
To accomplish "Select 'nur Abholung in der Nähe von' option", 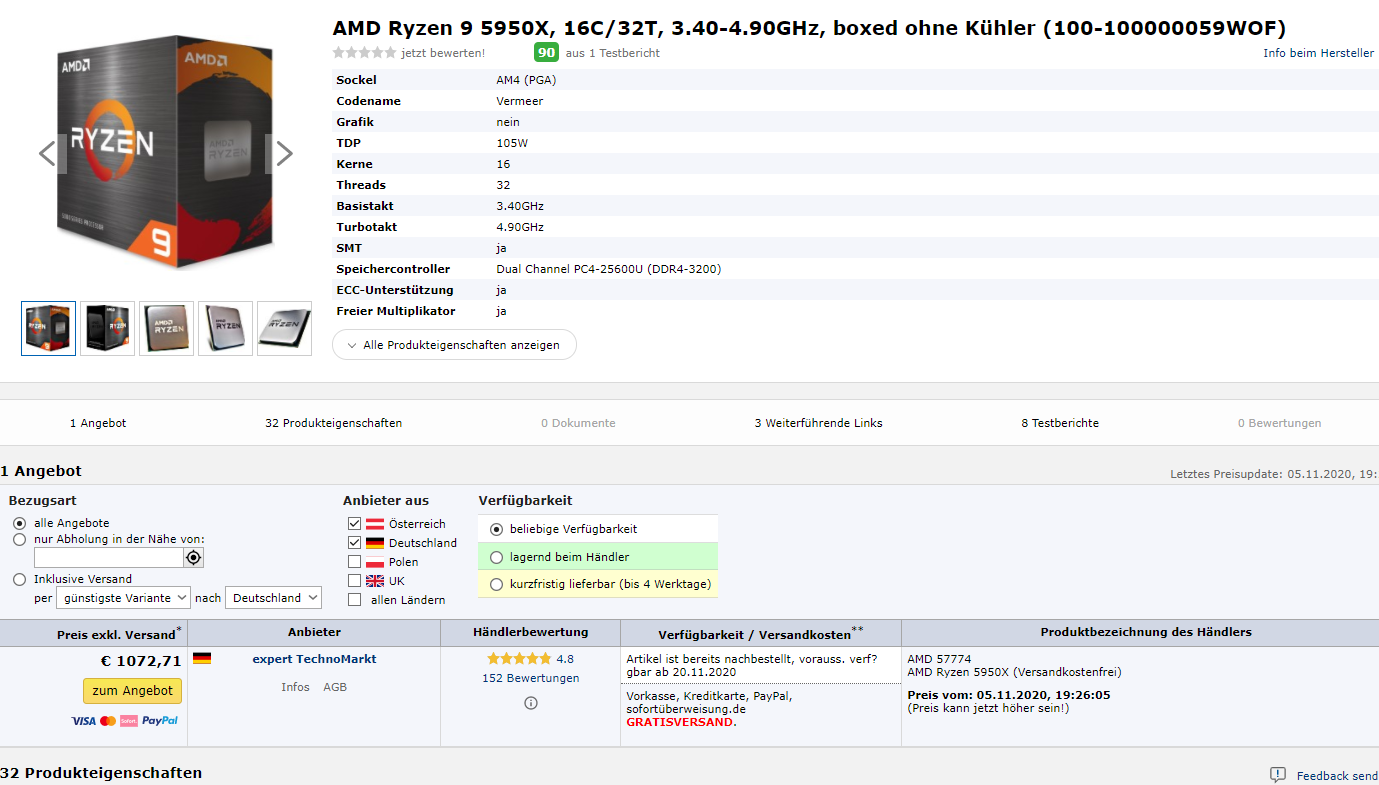I will point(19,539).
